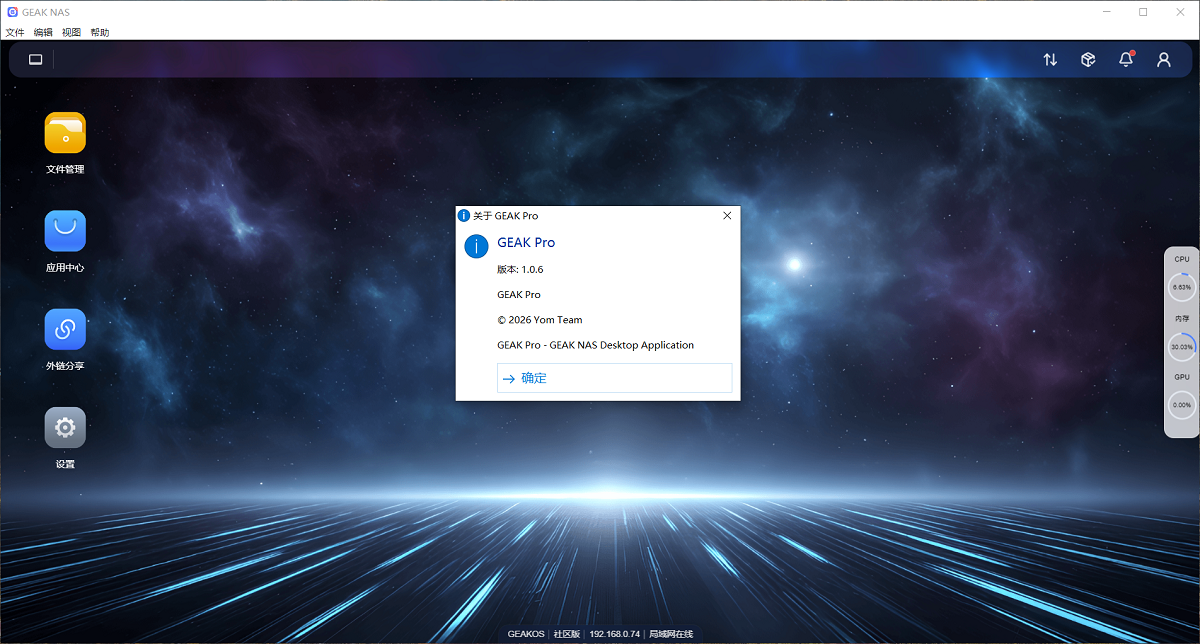Screen dimensions: 1200x644
Task: Open the notification bell
Action: (x=1126, y=60)
